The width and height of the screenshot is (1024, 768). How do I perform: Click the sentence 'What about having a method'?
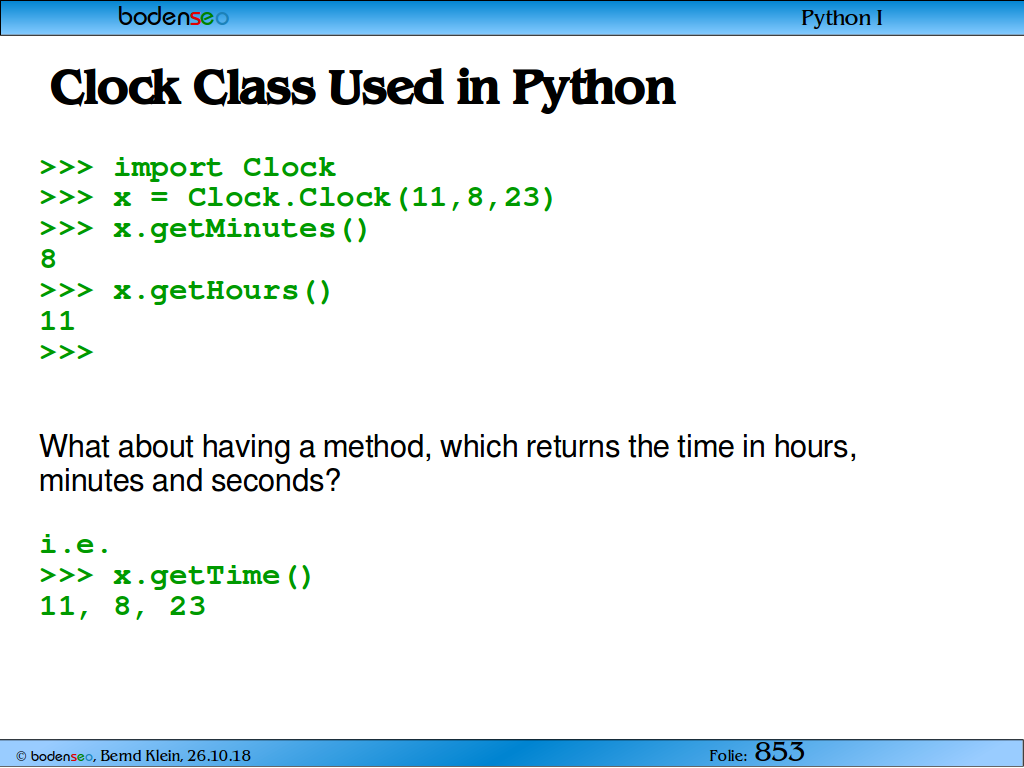click(x=235, y=447)
